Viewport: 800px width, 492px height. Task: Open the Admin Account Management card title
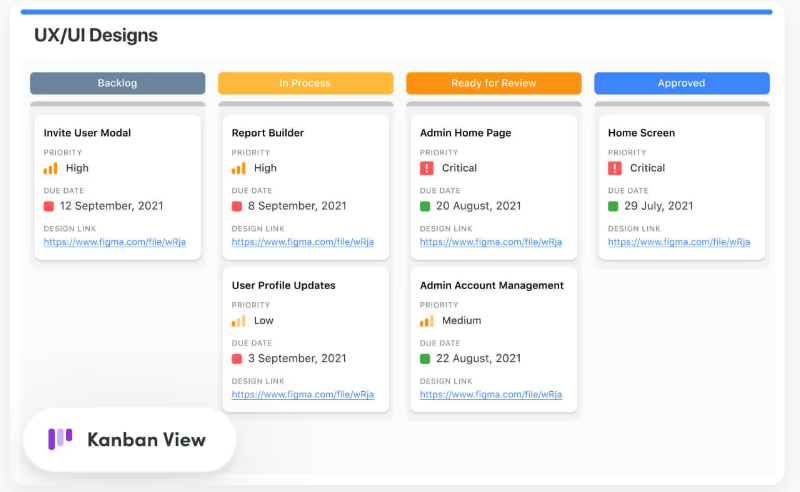tap(492, 285)
